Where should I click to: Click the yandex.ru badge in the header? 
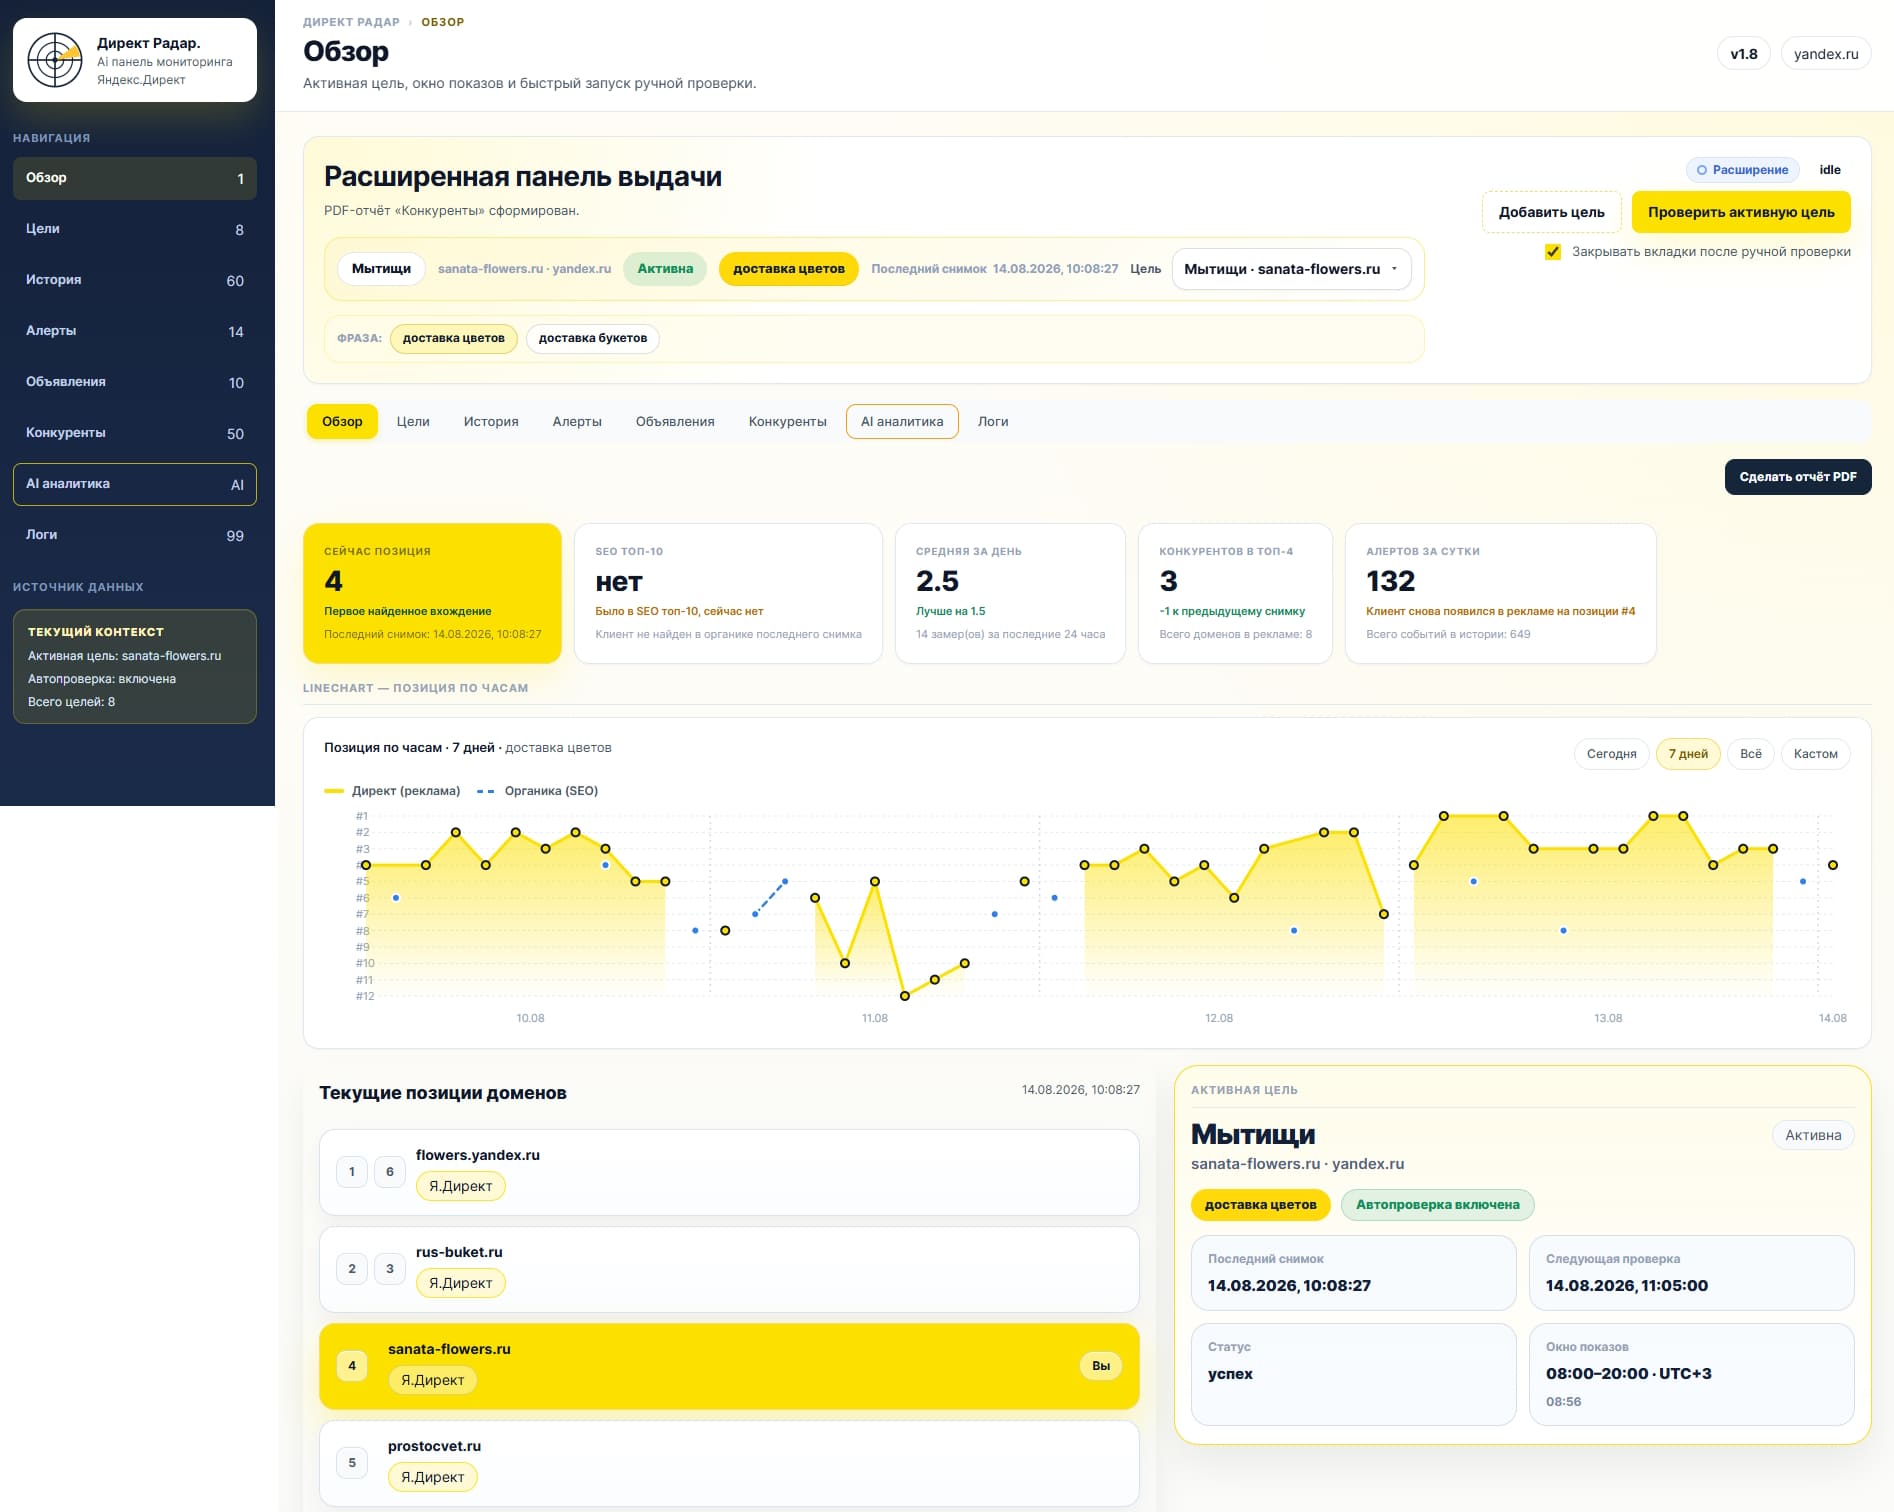tap(1826, 54)
